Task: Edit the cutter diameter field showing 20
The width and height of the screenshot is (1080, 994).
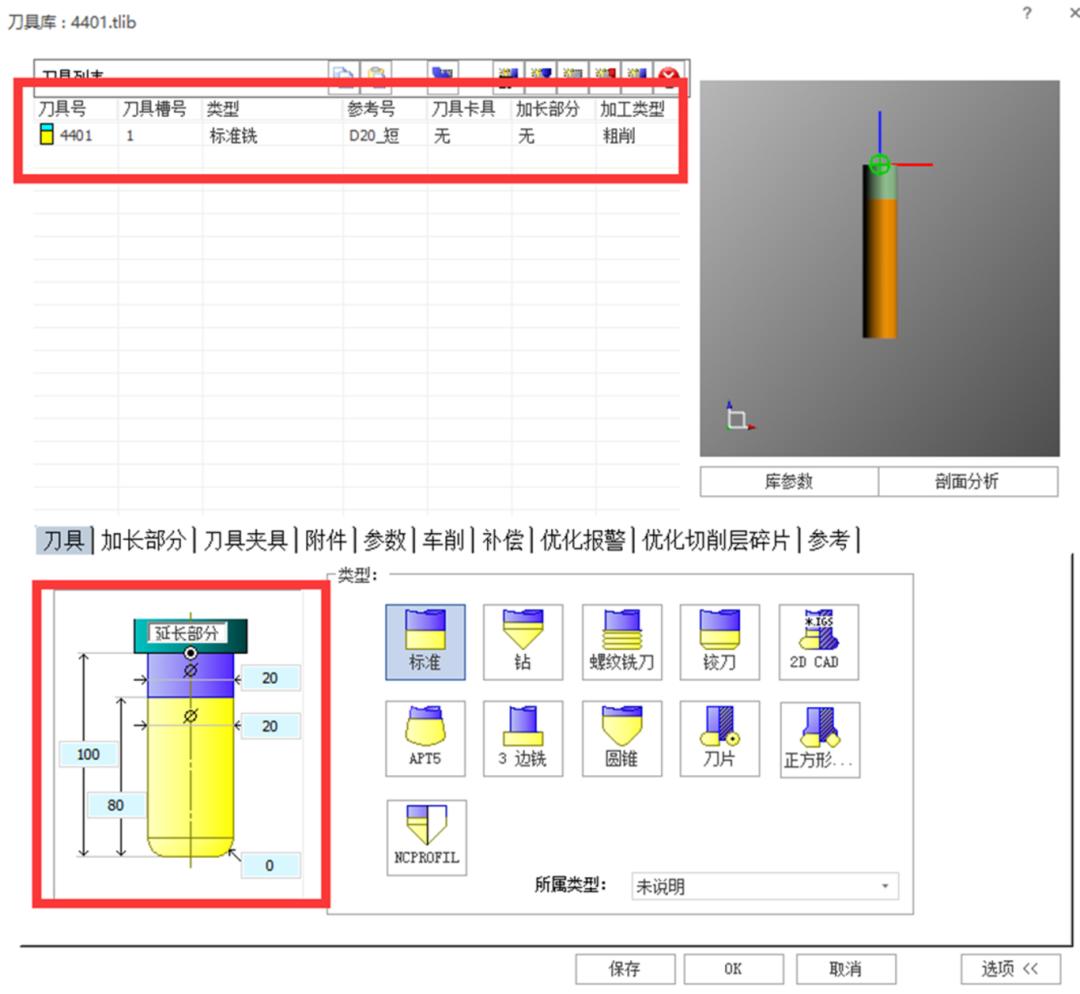Action: [270, 726]
